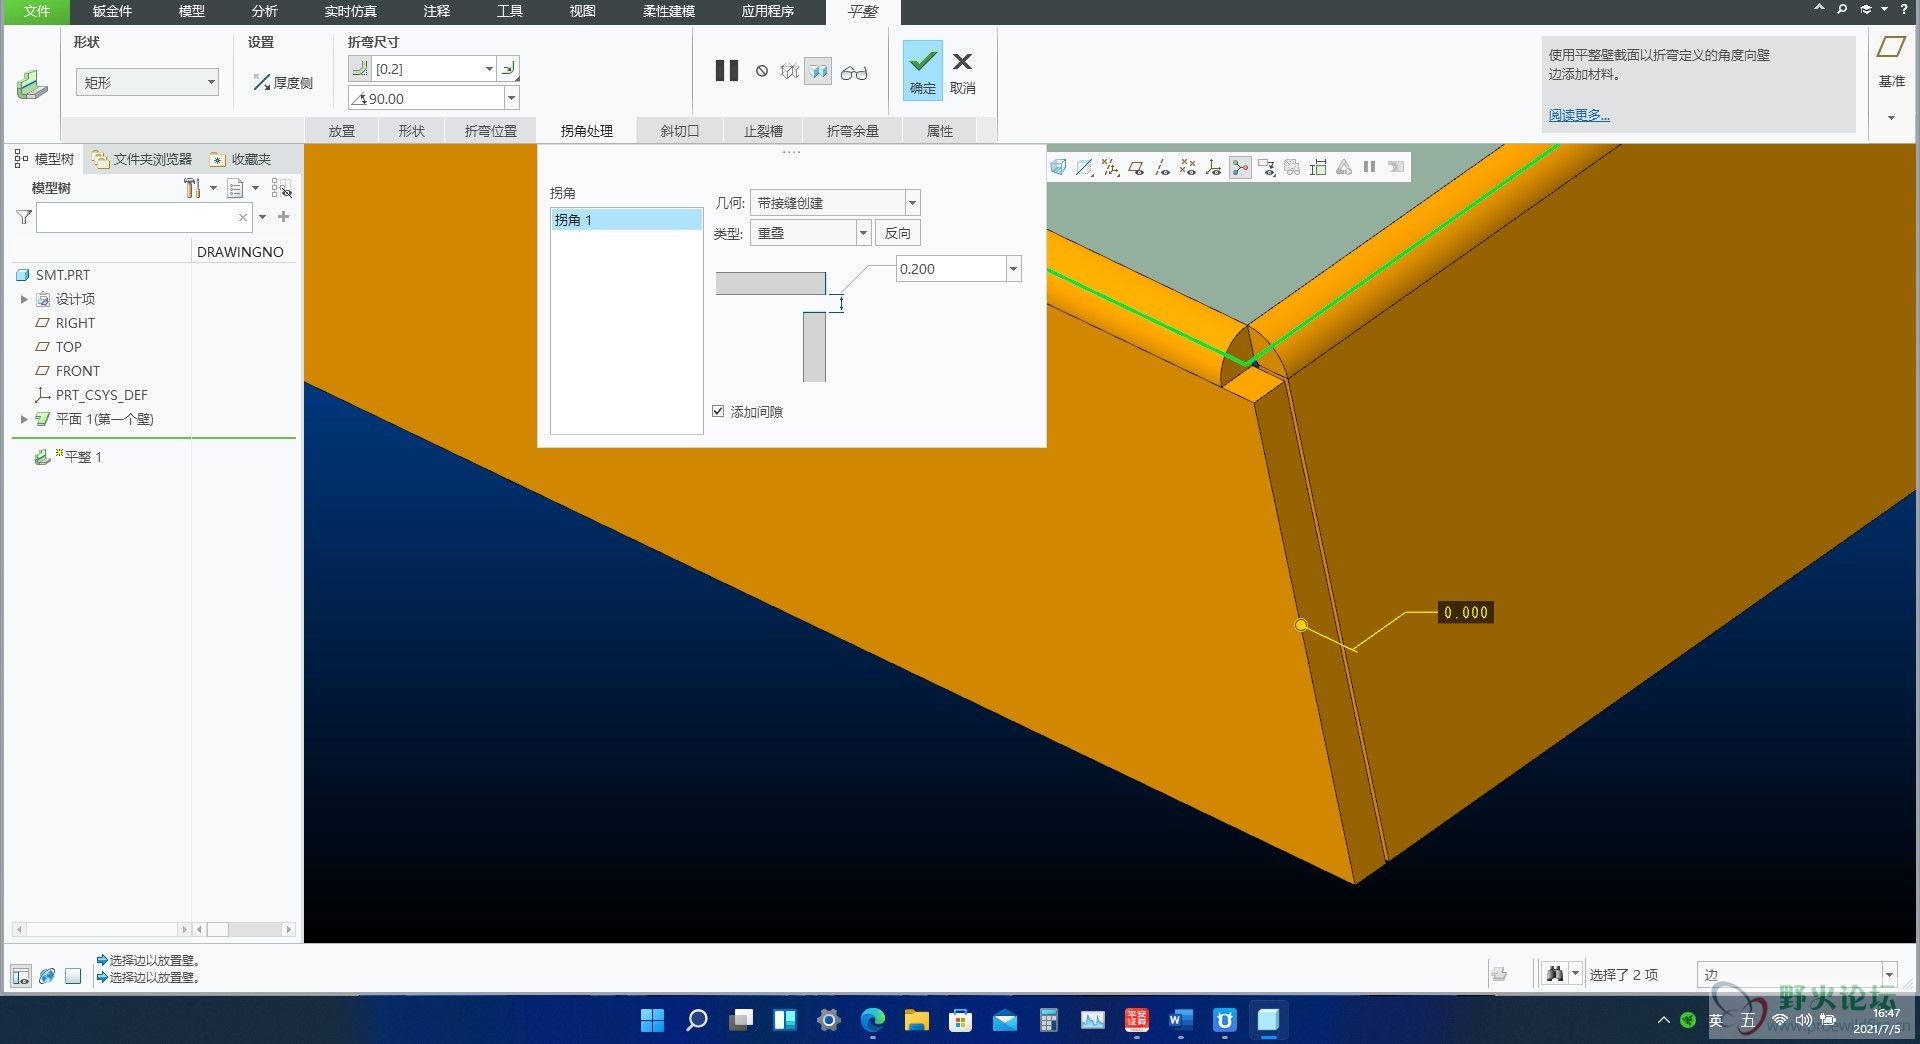This screenshot has height=1044, width=1920.
Task: Select 拐角 1 in the corner list
Action: pyautogui.click(x=626, y=220)
